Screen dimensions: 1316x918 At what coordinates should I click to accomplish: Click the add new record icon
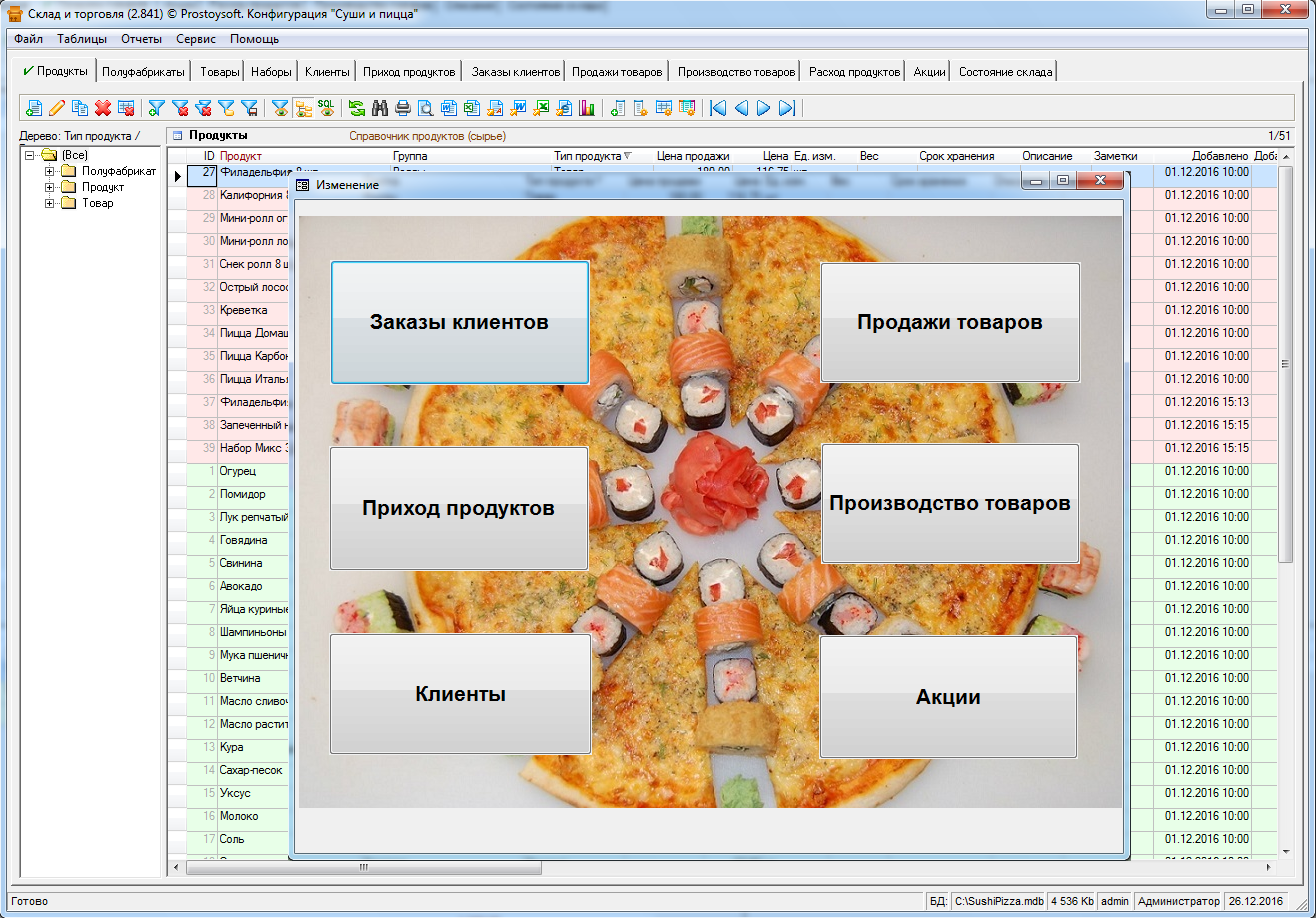[34, 108]
